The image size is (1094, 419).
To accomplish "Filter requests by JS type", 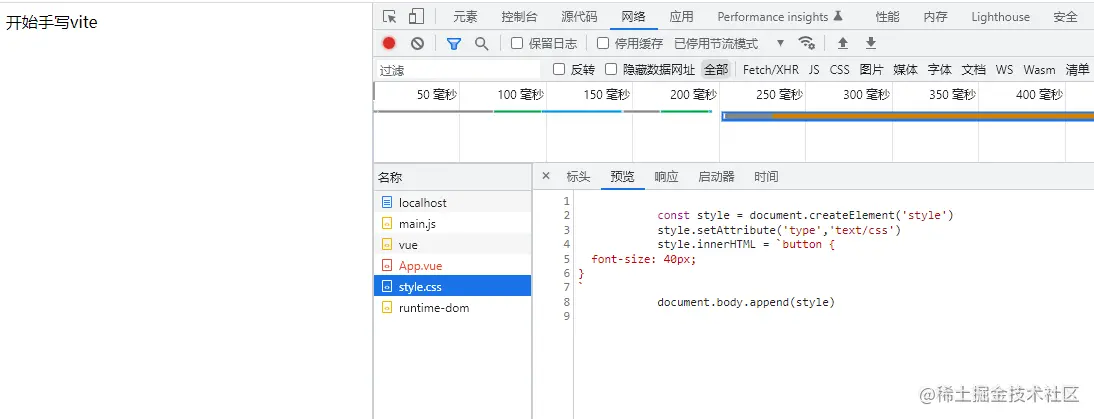I will point(814,69).
